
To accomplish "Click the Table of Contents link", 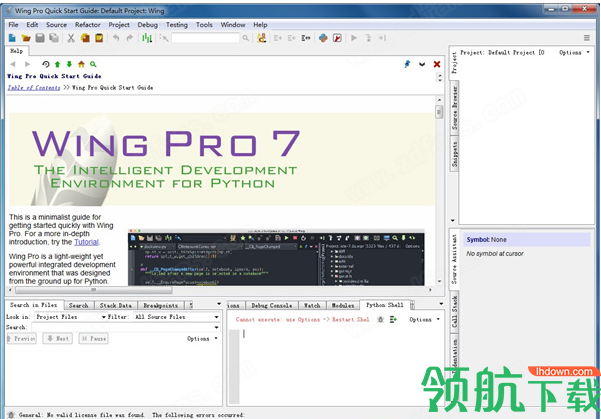I will 34,88.
